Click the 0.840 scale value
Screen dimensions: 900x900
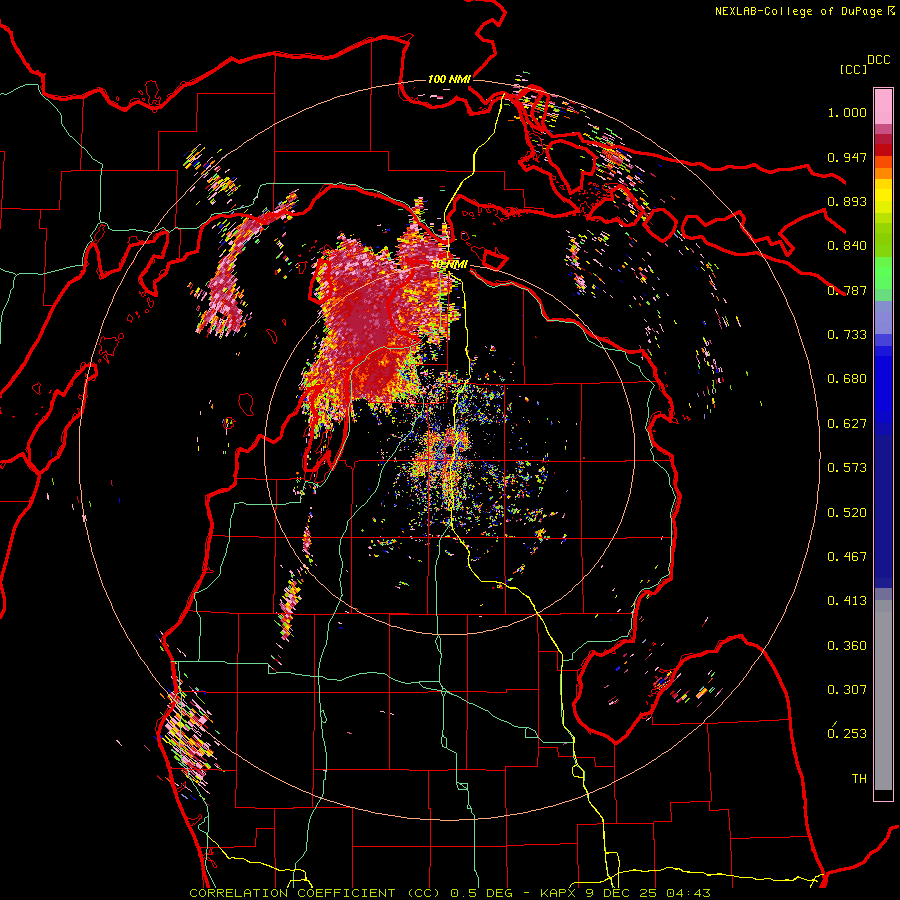click(847, 246)
